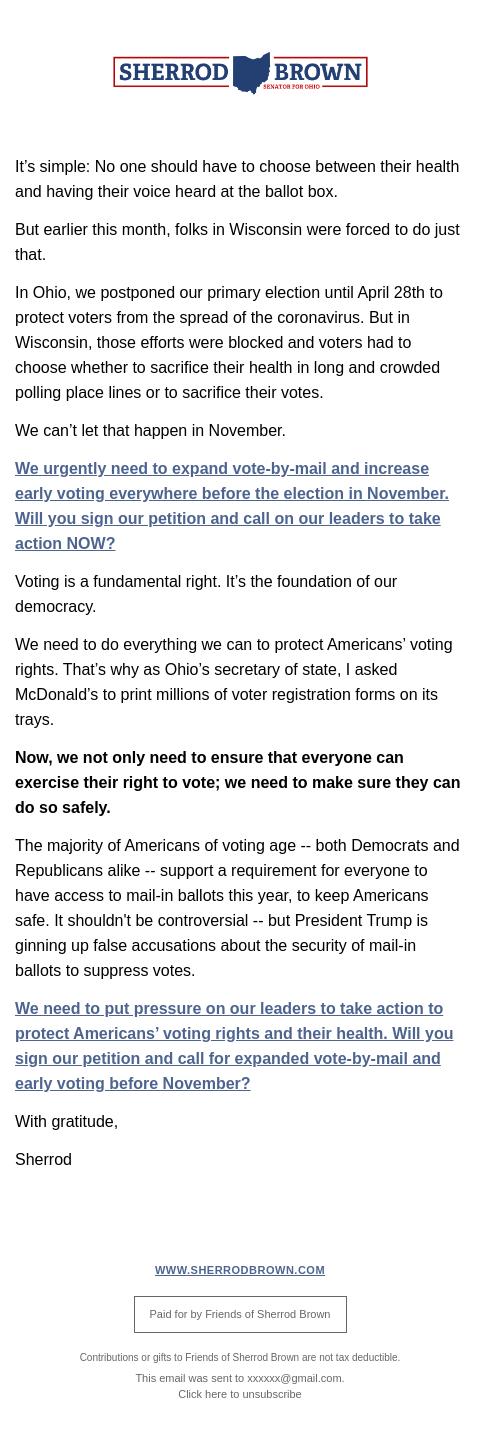Open the urgent vote-by-mail petition link
Screen dimensions: 480x1440
[x=232, y=506]
